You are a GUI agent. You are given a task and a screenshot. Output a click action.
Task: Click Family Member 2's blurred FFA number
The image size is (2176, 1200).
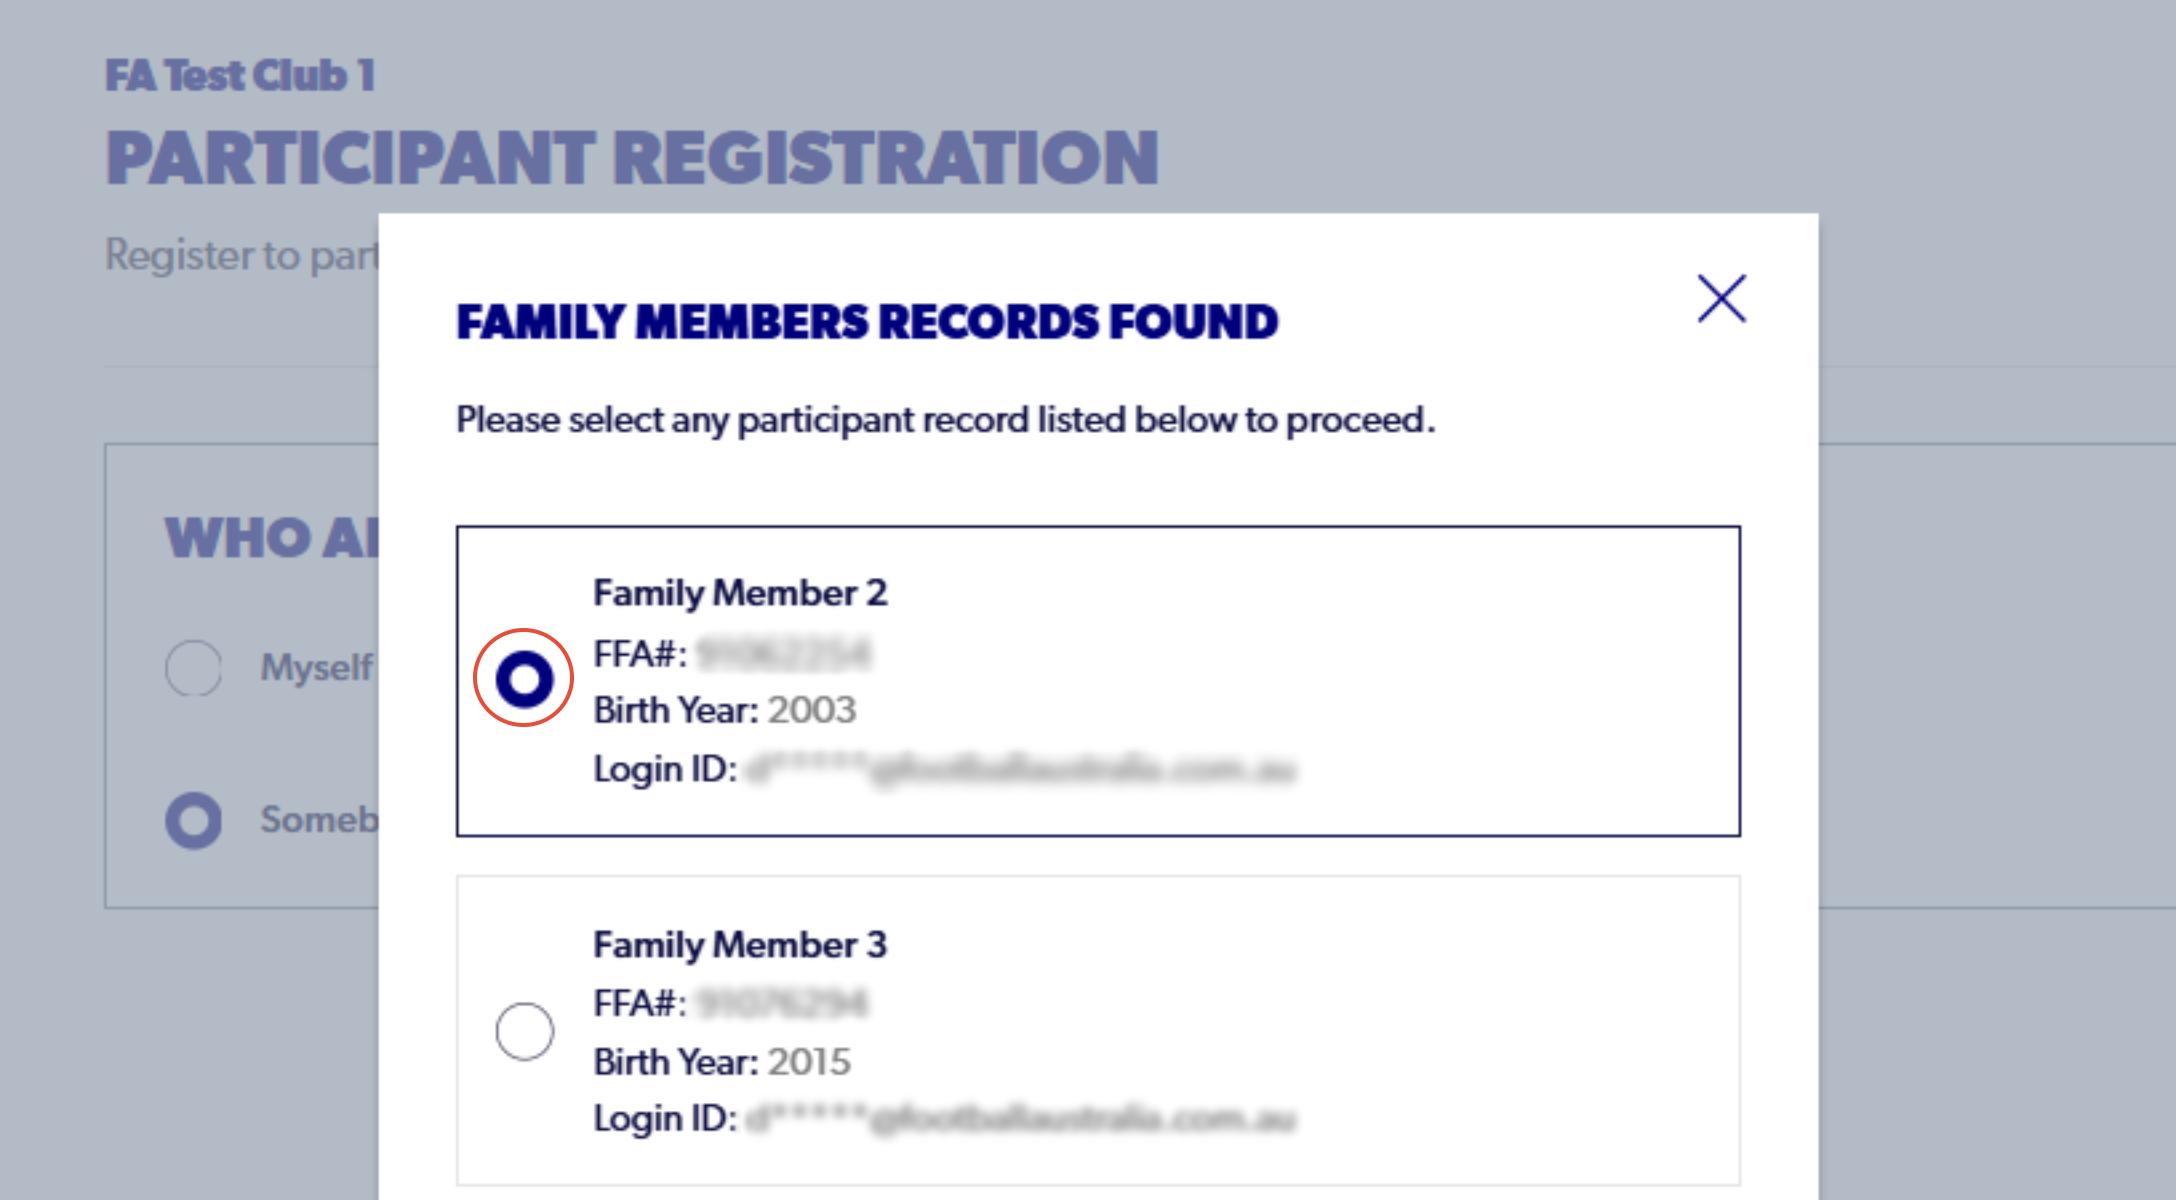[784, 654]
